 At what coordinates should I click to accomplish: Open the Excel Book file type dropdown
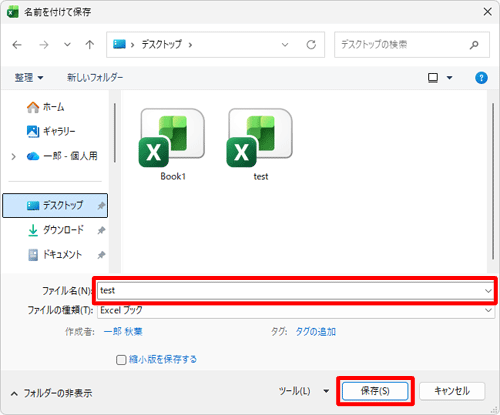[296, 311]
